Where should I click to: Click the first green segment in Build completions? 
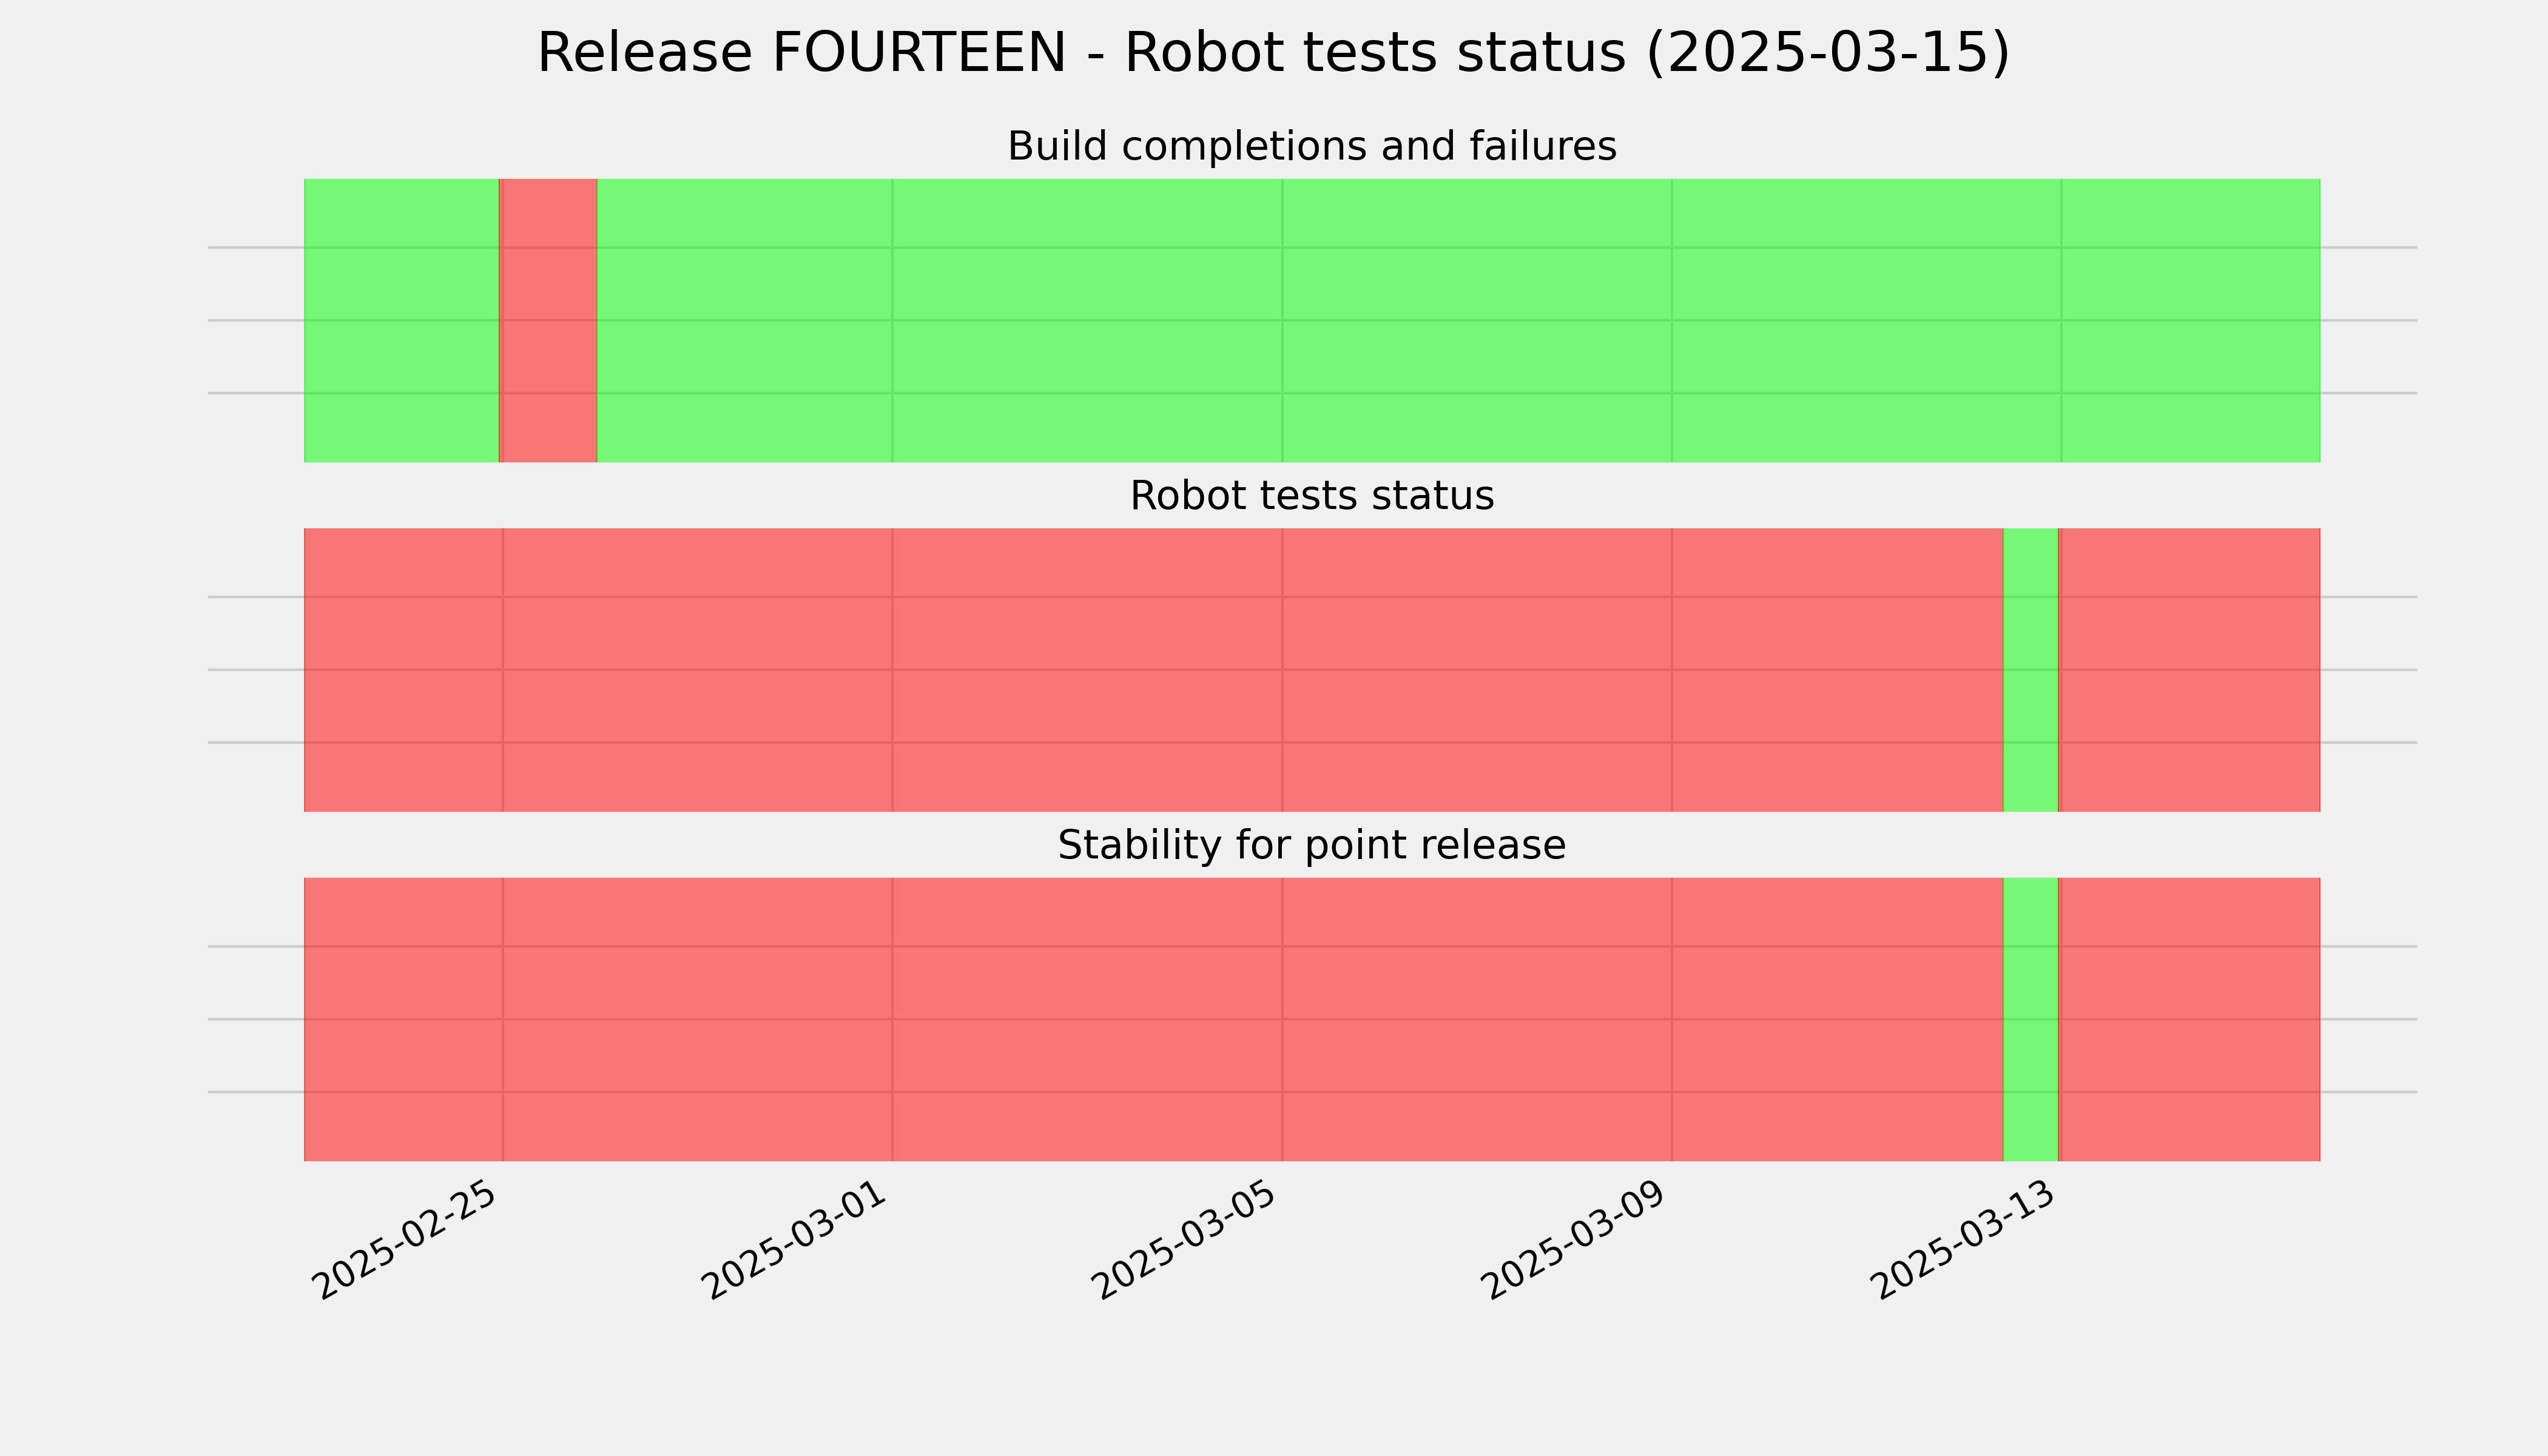(401, 320)
